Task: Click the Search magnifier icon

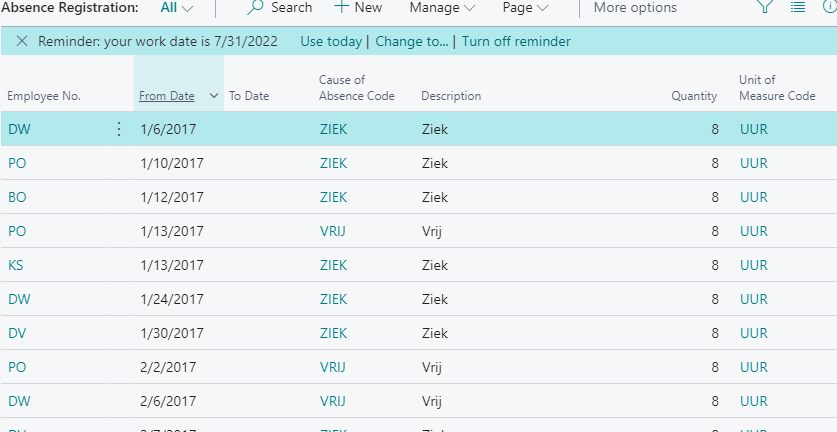Action: coord(256,7)
